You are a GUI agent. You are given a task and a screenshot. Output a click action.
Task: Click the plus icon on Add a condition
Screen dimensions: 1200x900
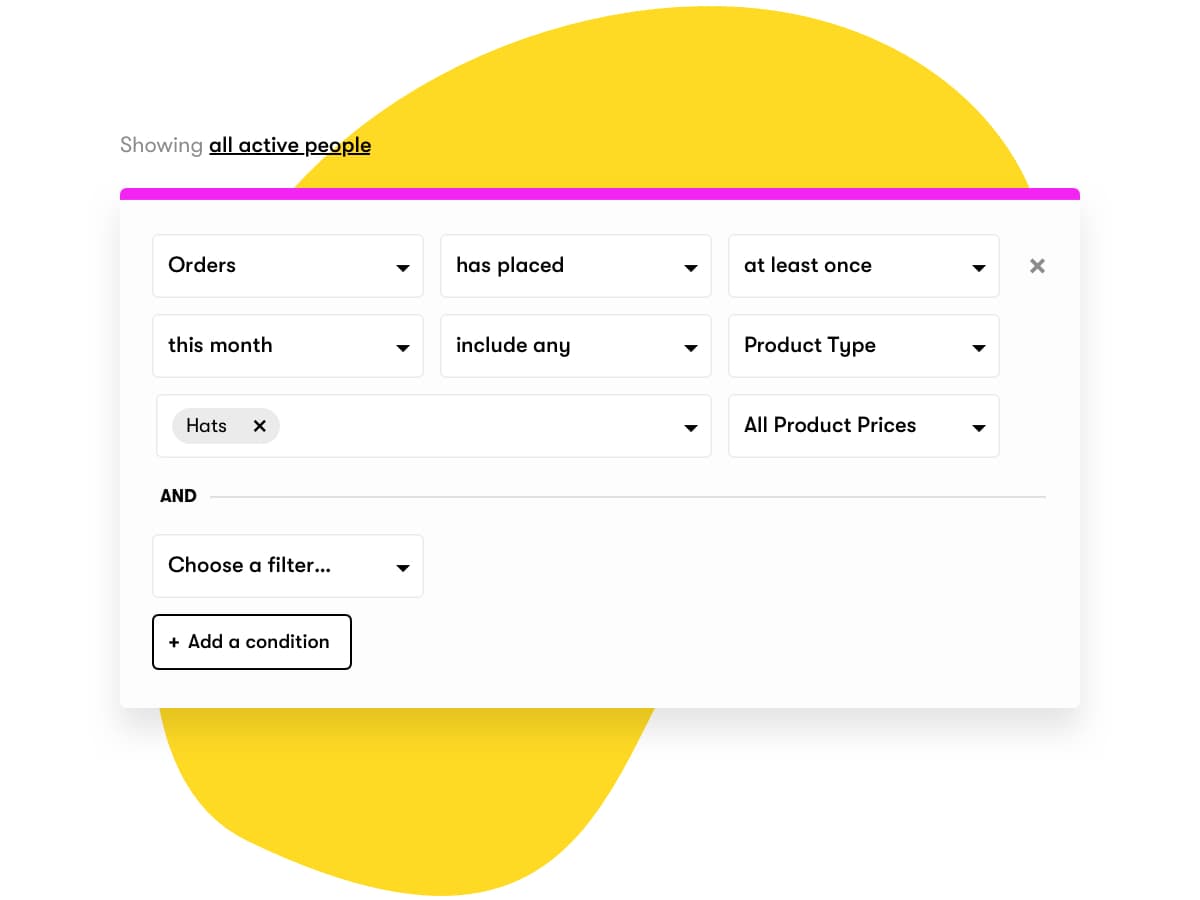pyautogui.click(x=174, y=642)
